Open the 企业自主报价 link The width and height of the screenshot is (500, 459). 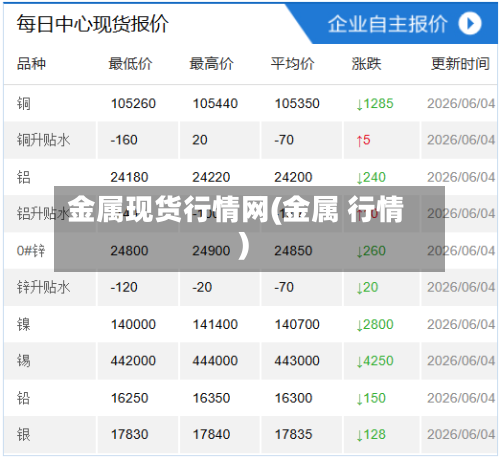(x=387, y=24)
